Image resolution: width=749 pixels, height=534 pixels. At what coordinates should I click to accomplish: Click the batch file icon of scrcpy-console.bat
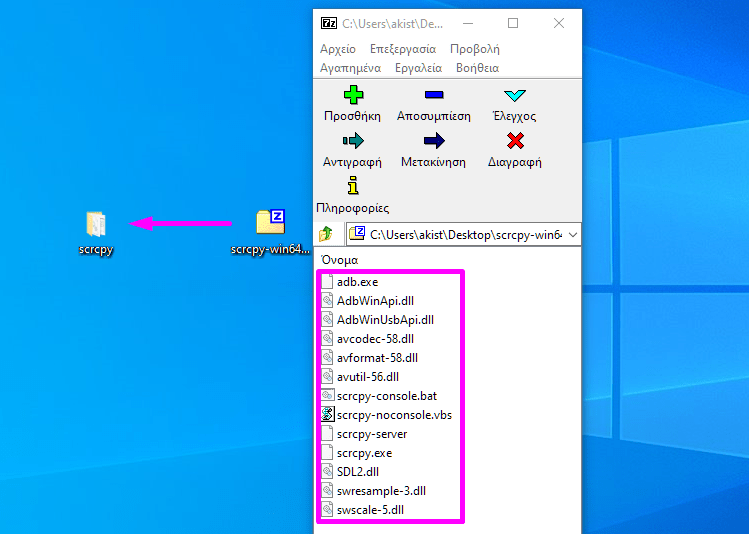(327, 395)
